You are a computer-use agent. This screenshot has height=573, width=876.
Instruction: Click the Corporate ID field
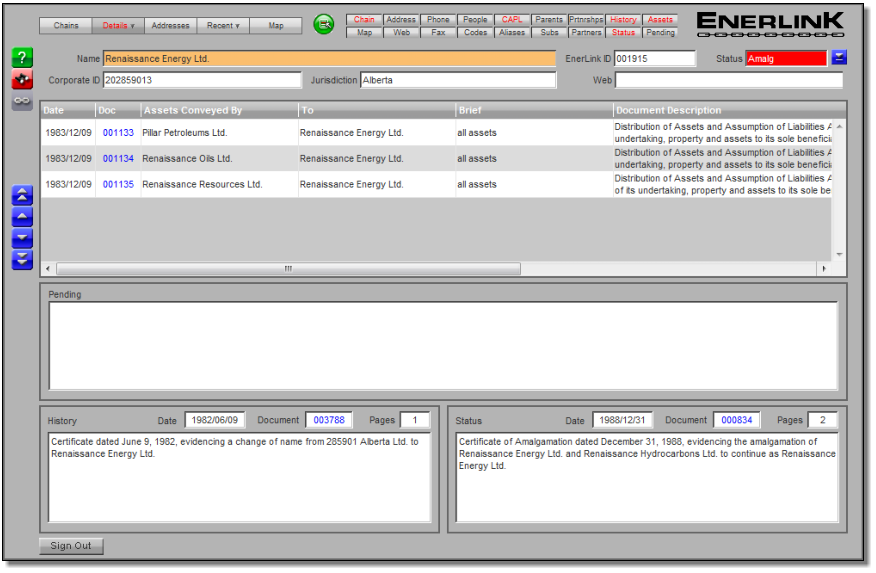pyautogui.click(x=202, y=80)
